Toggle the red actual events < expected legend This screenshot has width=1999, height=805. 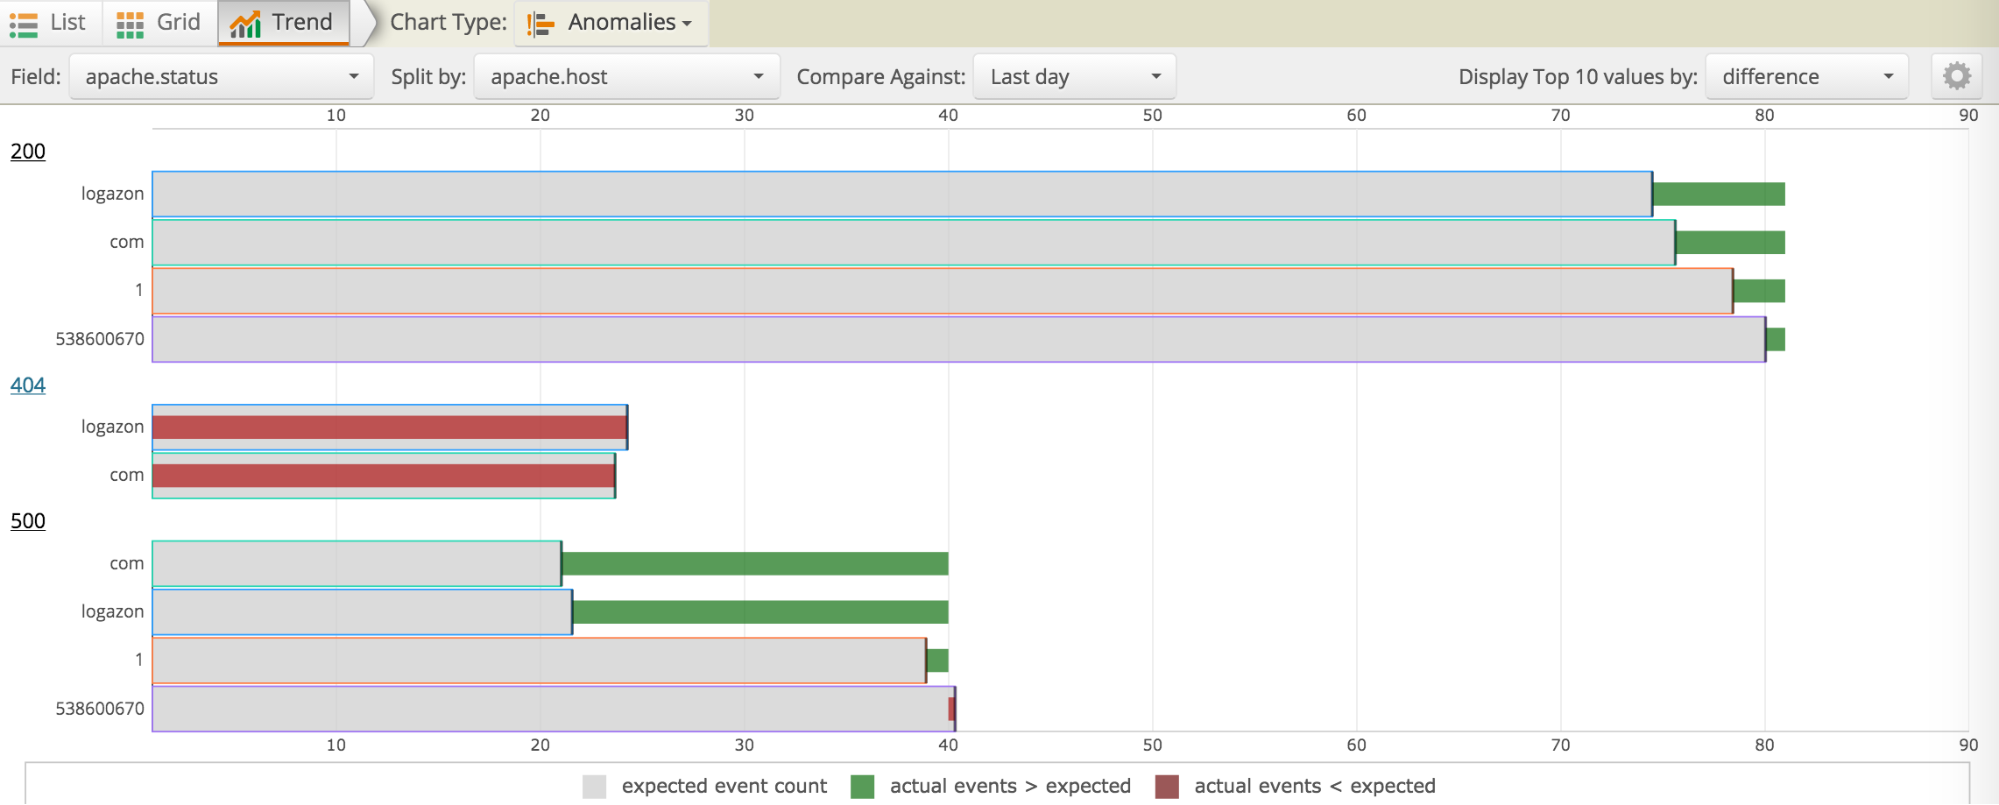click(1166, 787)
